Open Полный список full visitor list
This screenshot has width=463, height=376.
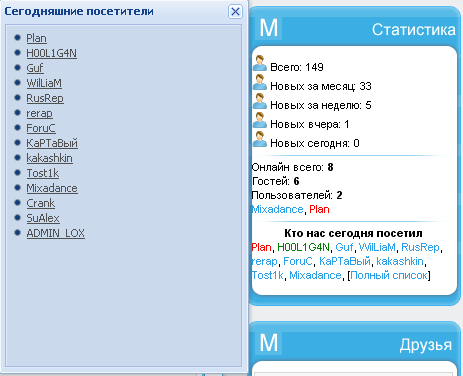click(389, 275)
